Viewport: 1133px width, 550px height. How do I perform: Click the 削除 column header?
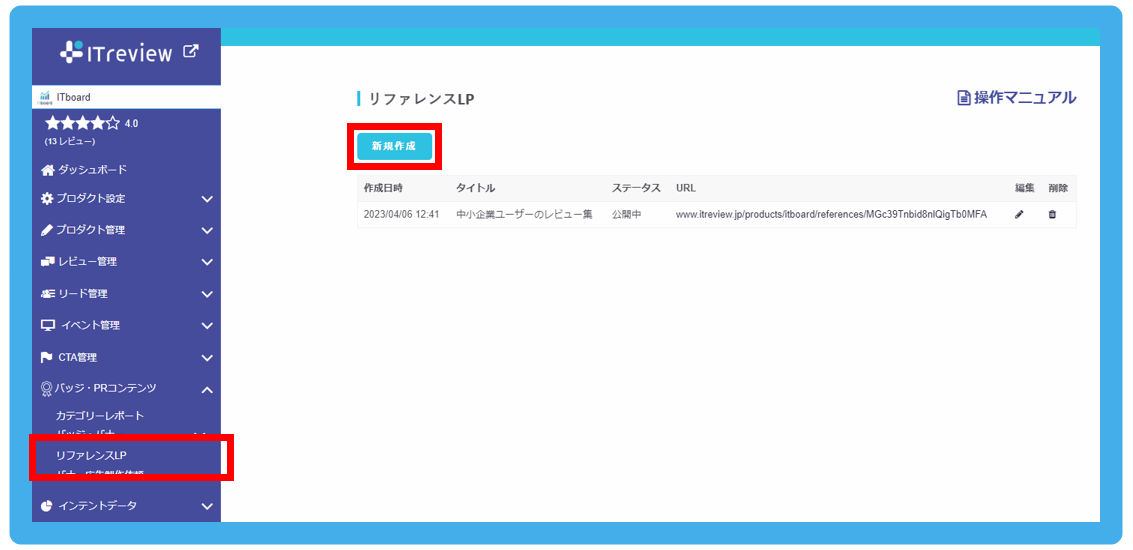pos(1057,188)
